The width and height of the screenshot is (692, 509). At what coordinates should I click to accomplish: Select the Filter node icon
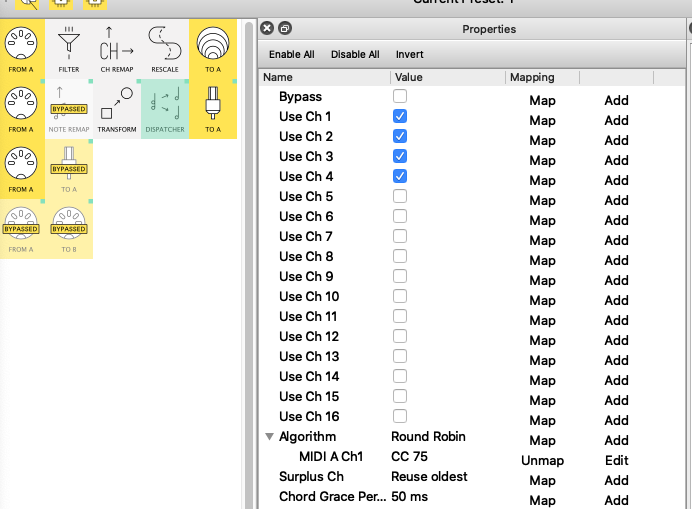69,47
